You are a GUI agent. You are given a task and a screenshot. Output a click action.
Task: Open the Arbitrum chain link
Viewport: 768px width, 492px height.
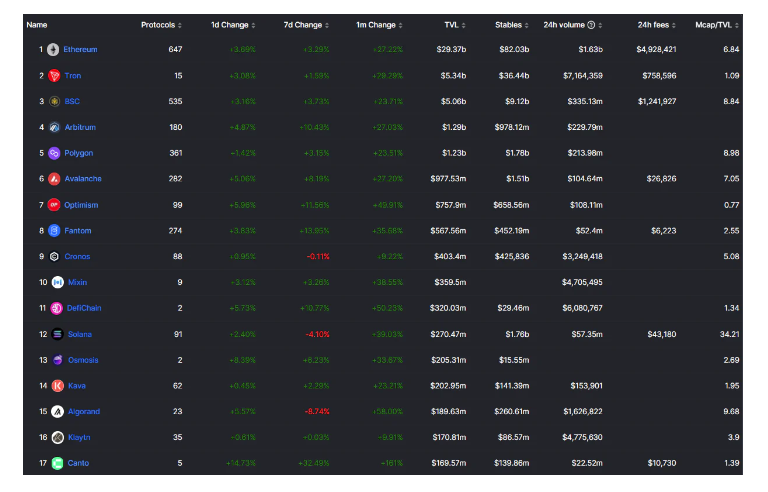coord(80,127)
